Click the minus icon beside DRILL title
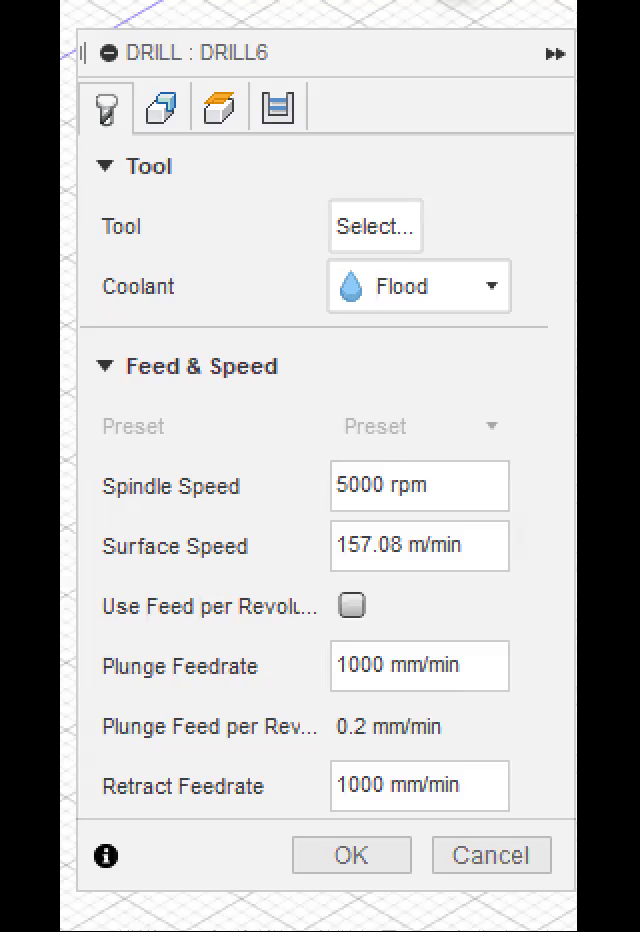This screenshot has width=640, height=932. tap(109, 53)
